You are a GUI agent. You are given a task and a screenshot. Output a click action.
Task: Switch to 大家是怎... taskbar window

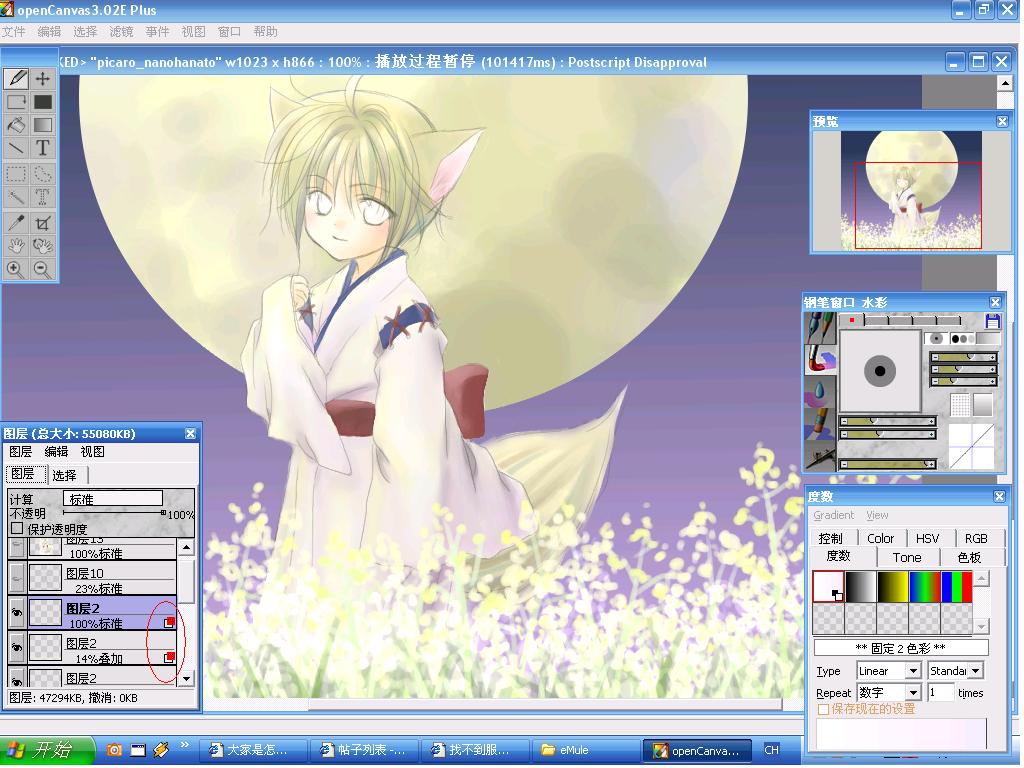(x=255, y=750)
